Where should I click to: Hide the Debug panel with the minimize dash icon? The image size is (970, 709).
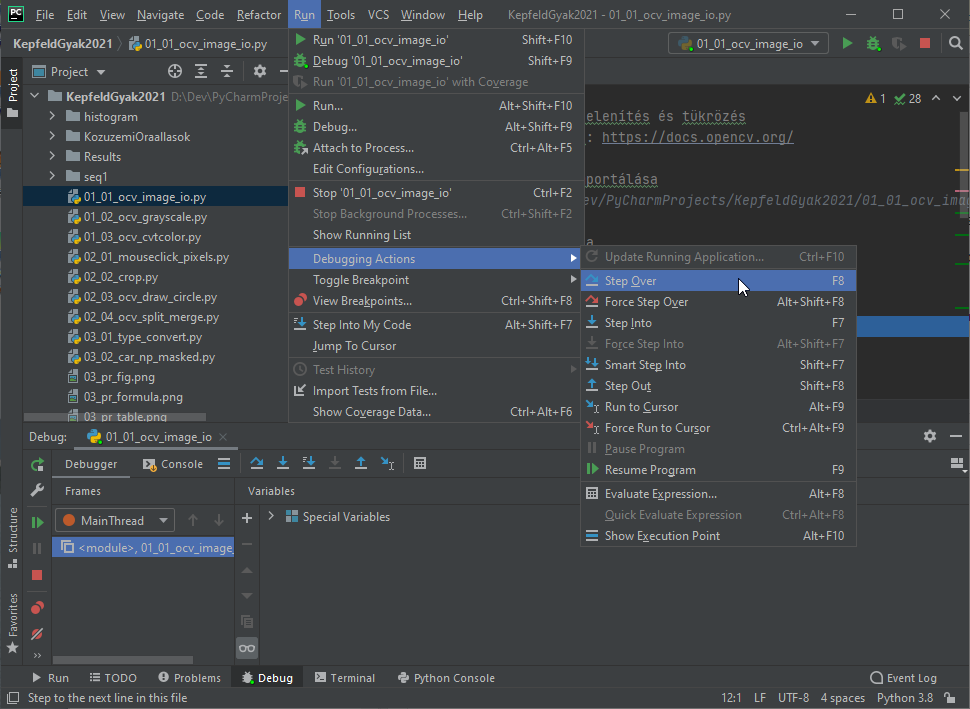[x=956, y=436]
